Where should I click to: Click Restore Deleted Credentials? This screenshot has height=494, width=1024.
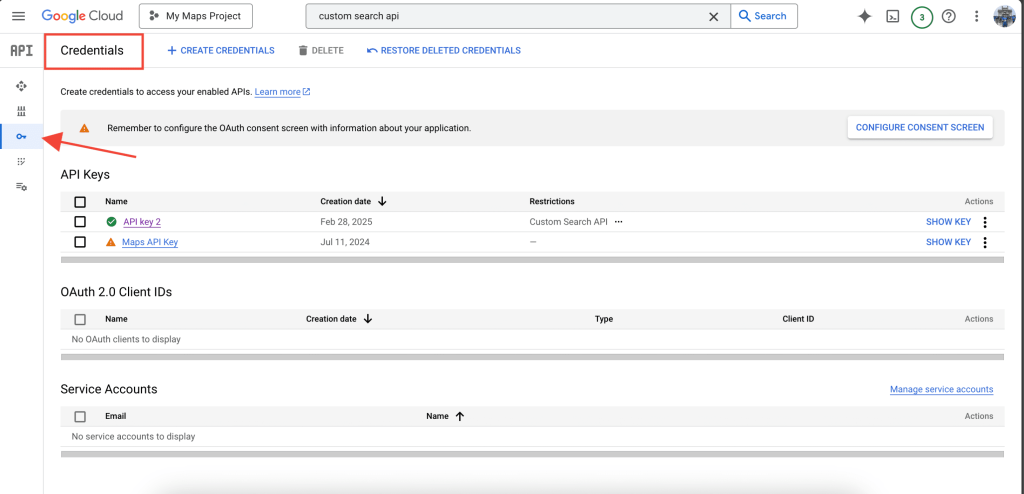(x=443, y=50)
